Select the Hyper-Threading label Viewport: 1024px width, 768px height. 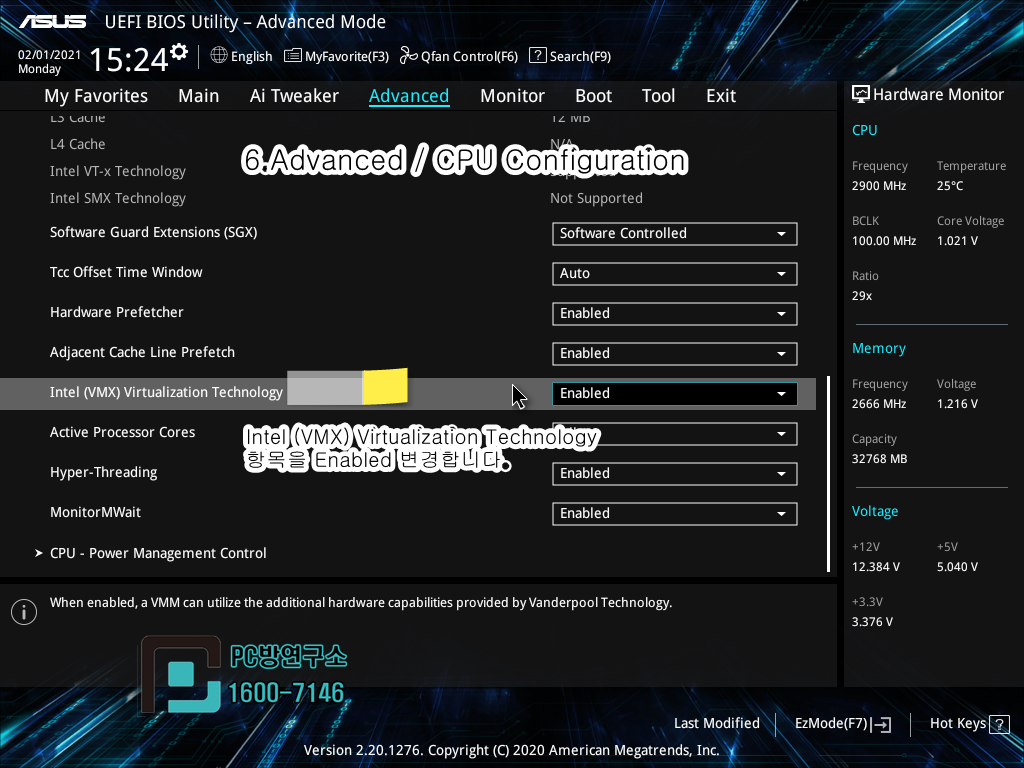point(104,473)
